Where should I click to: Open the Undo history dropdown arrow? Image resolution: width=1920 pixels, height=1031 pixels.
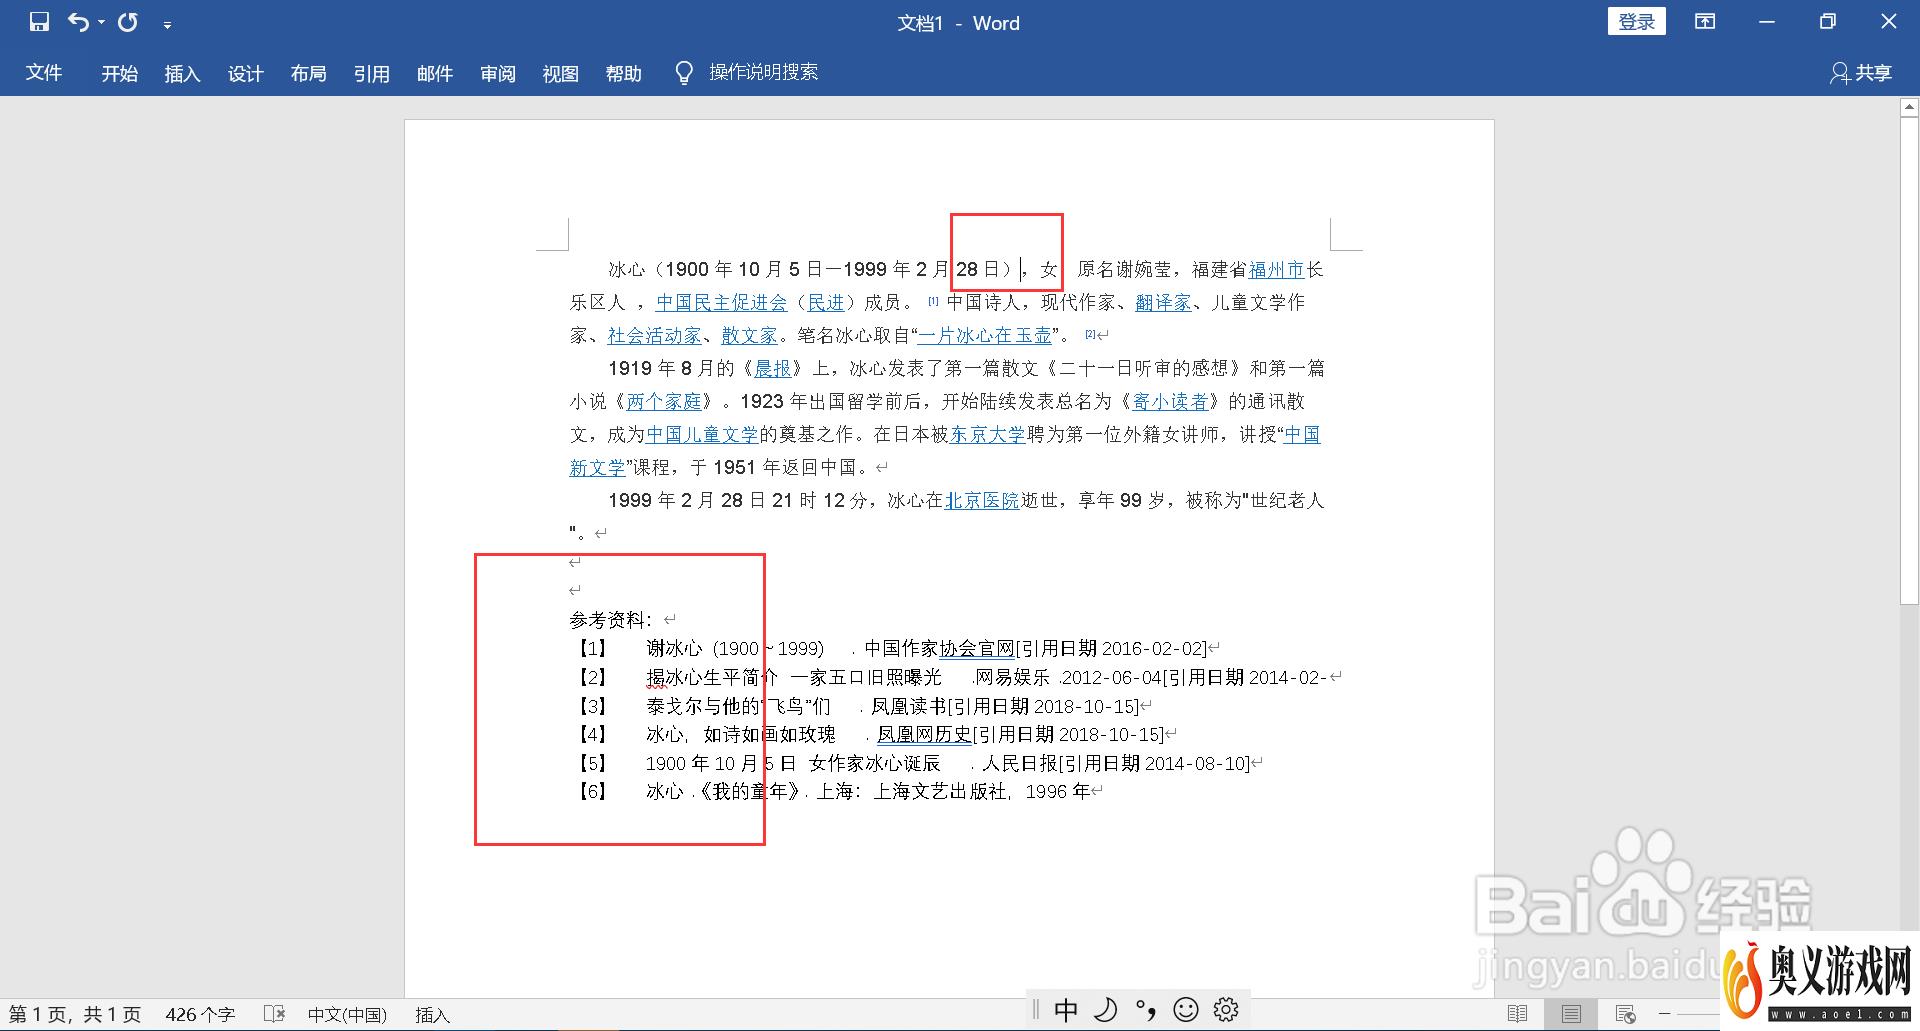click(x=101, y=23)
